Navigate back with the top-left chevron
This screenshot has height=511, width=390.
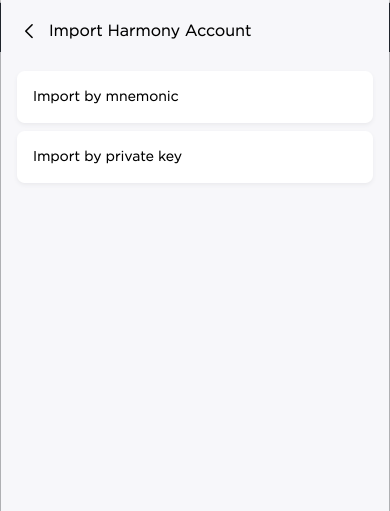29,31
